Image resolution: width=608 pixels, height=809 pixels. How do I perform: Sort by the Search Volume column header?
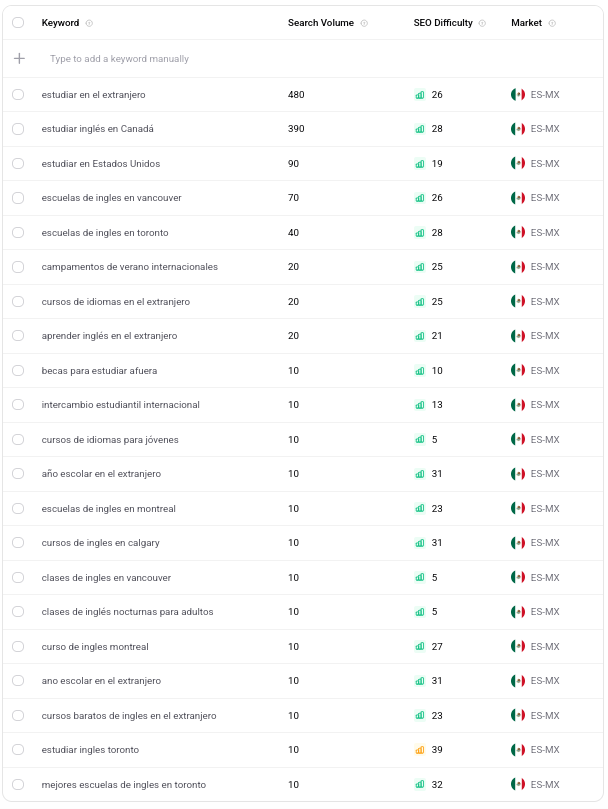click(x=321, y=23)
